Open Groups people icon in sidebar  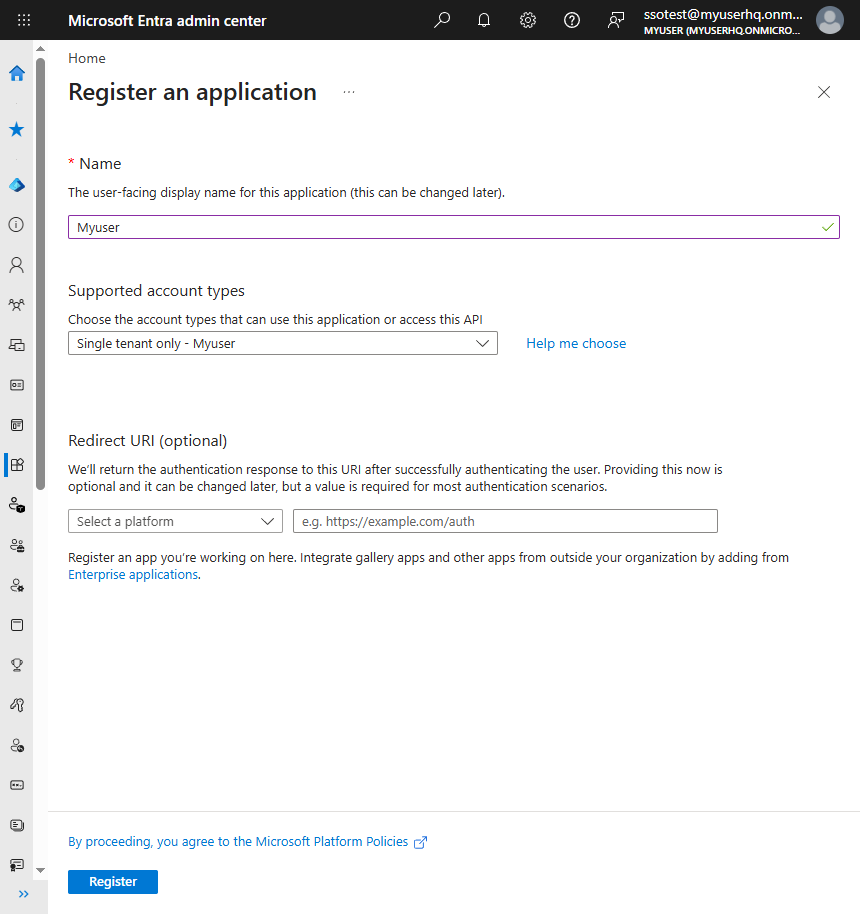pyautogui.click(x=17, y=305)
